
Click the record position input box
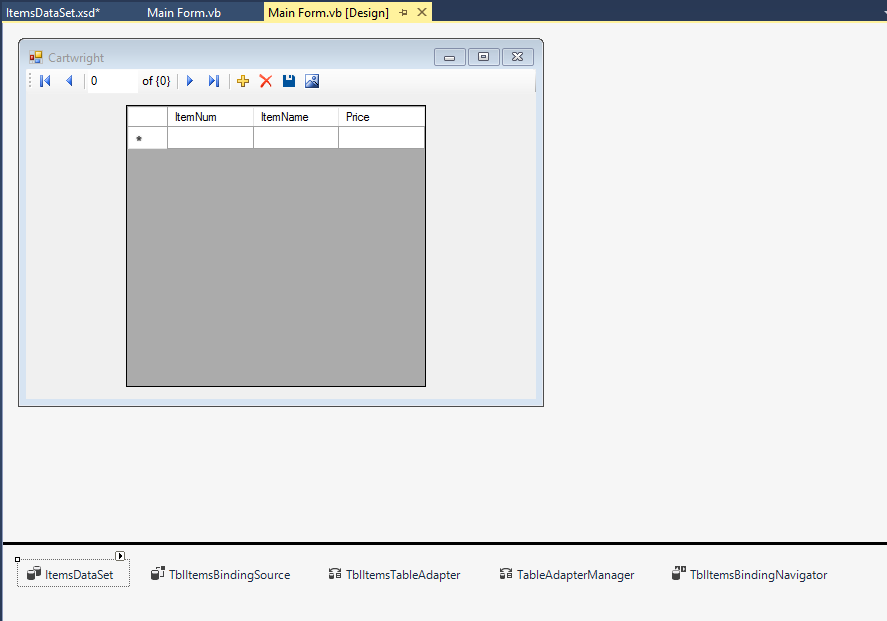point(110,81)
